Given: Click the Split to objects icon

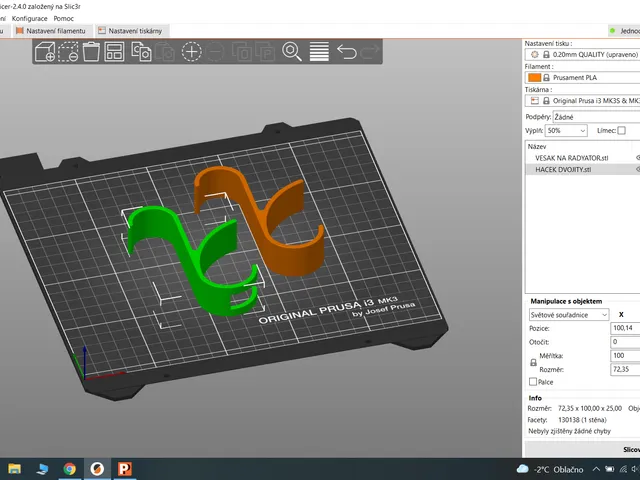Looking at the screenshot, I should pyautogui.click(x=242, y=51).
